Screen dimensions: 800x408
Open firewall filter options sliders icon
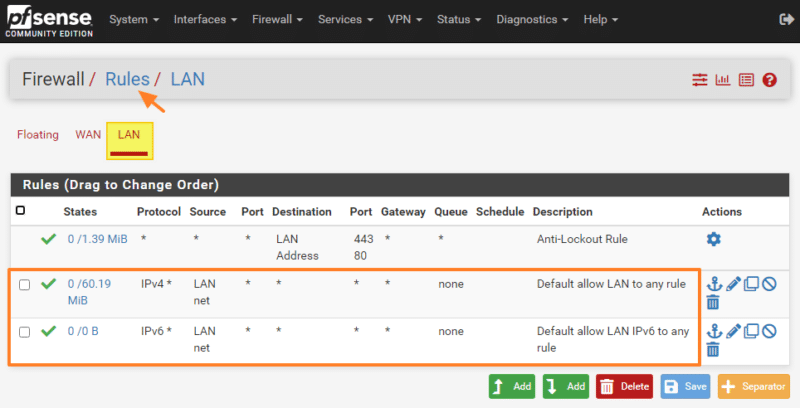(700, 80)
